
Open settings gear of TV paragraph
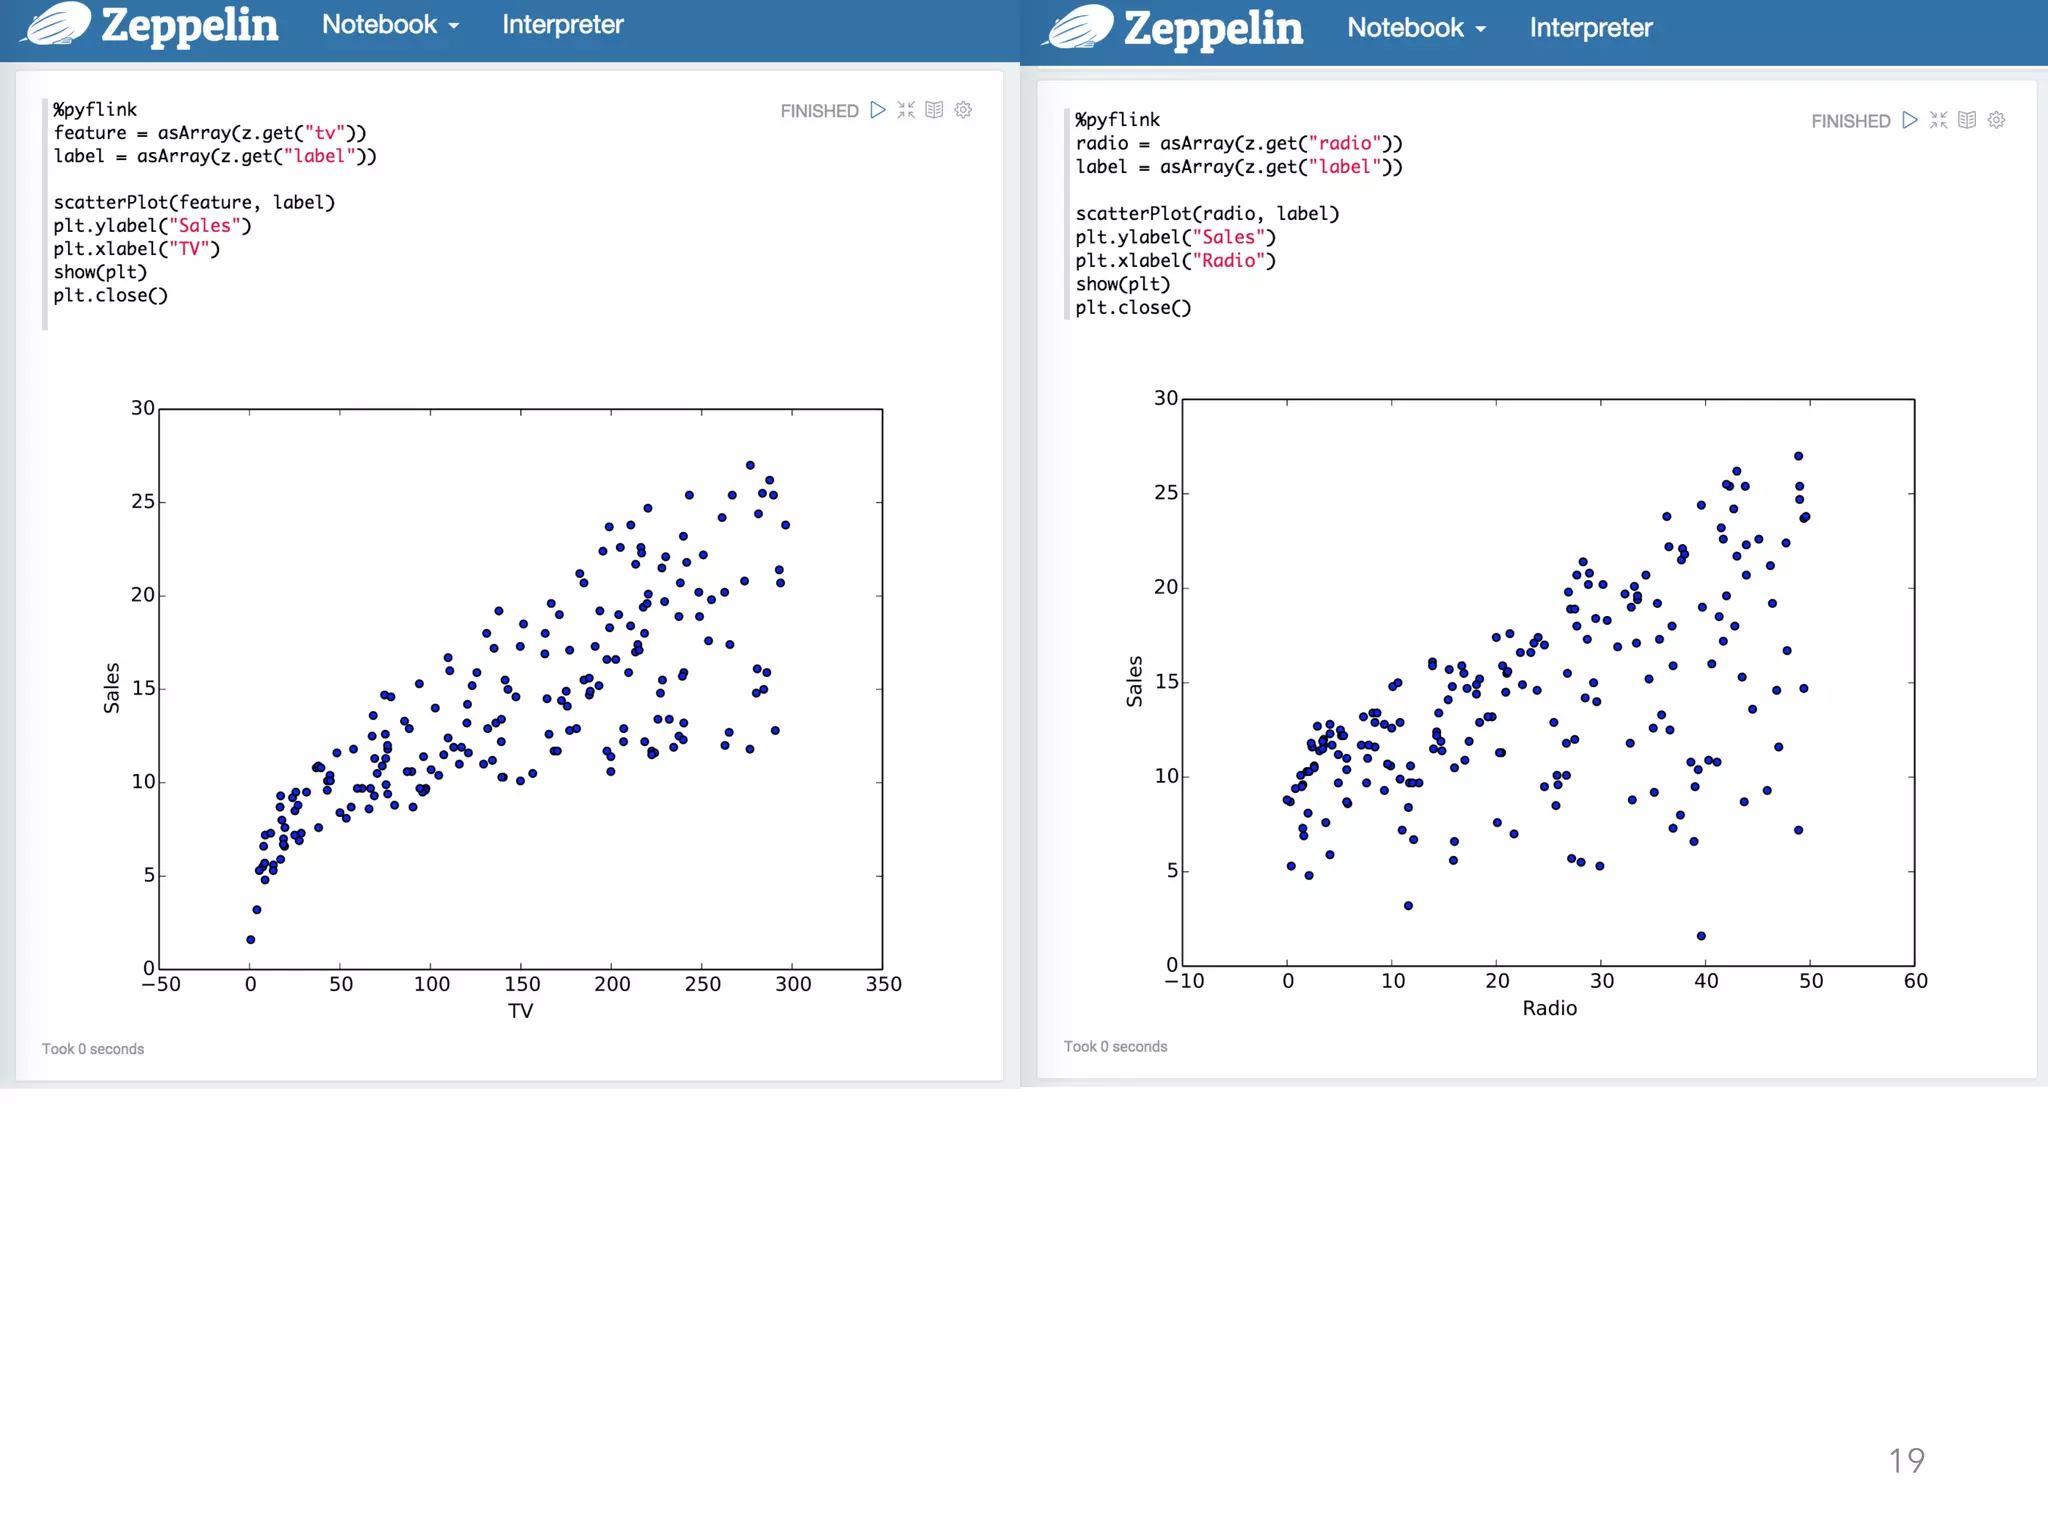(963, 110)
